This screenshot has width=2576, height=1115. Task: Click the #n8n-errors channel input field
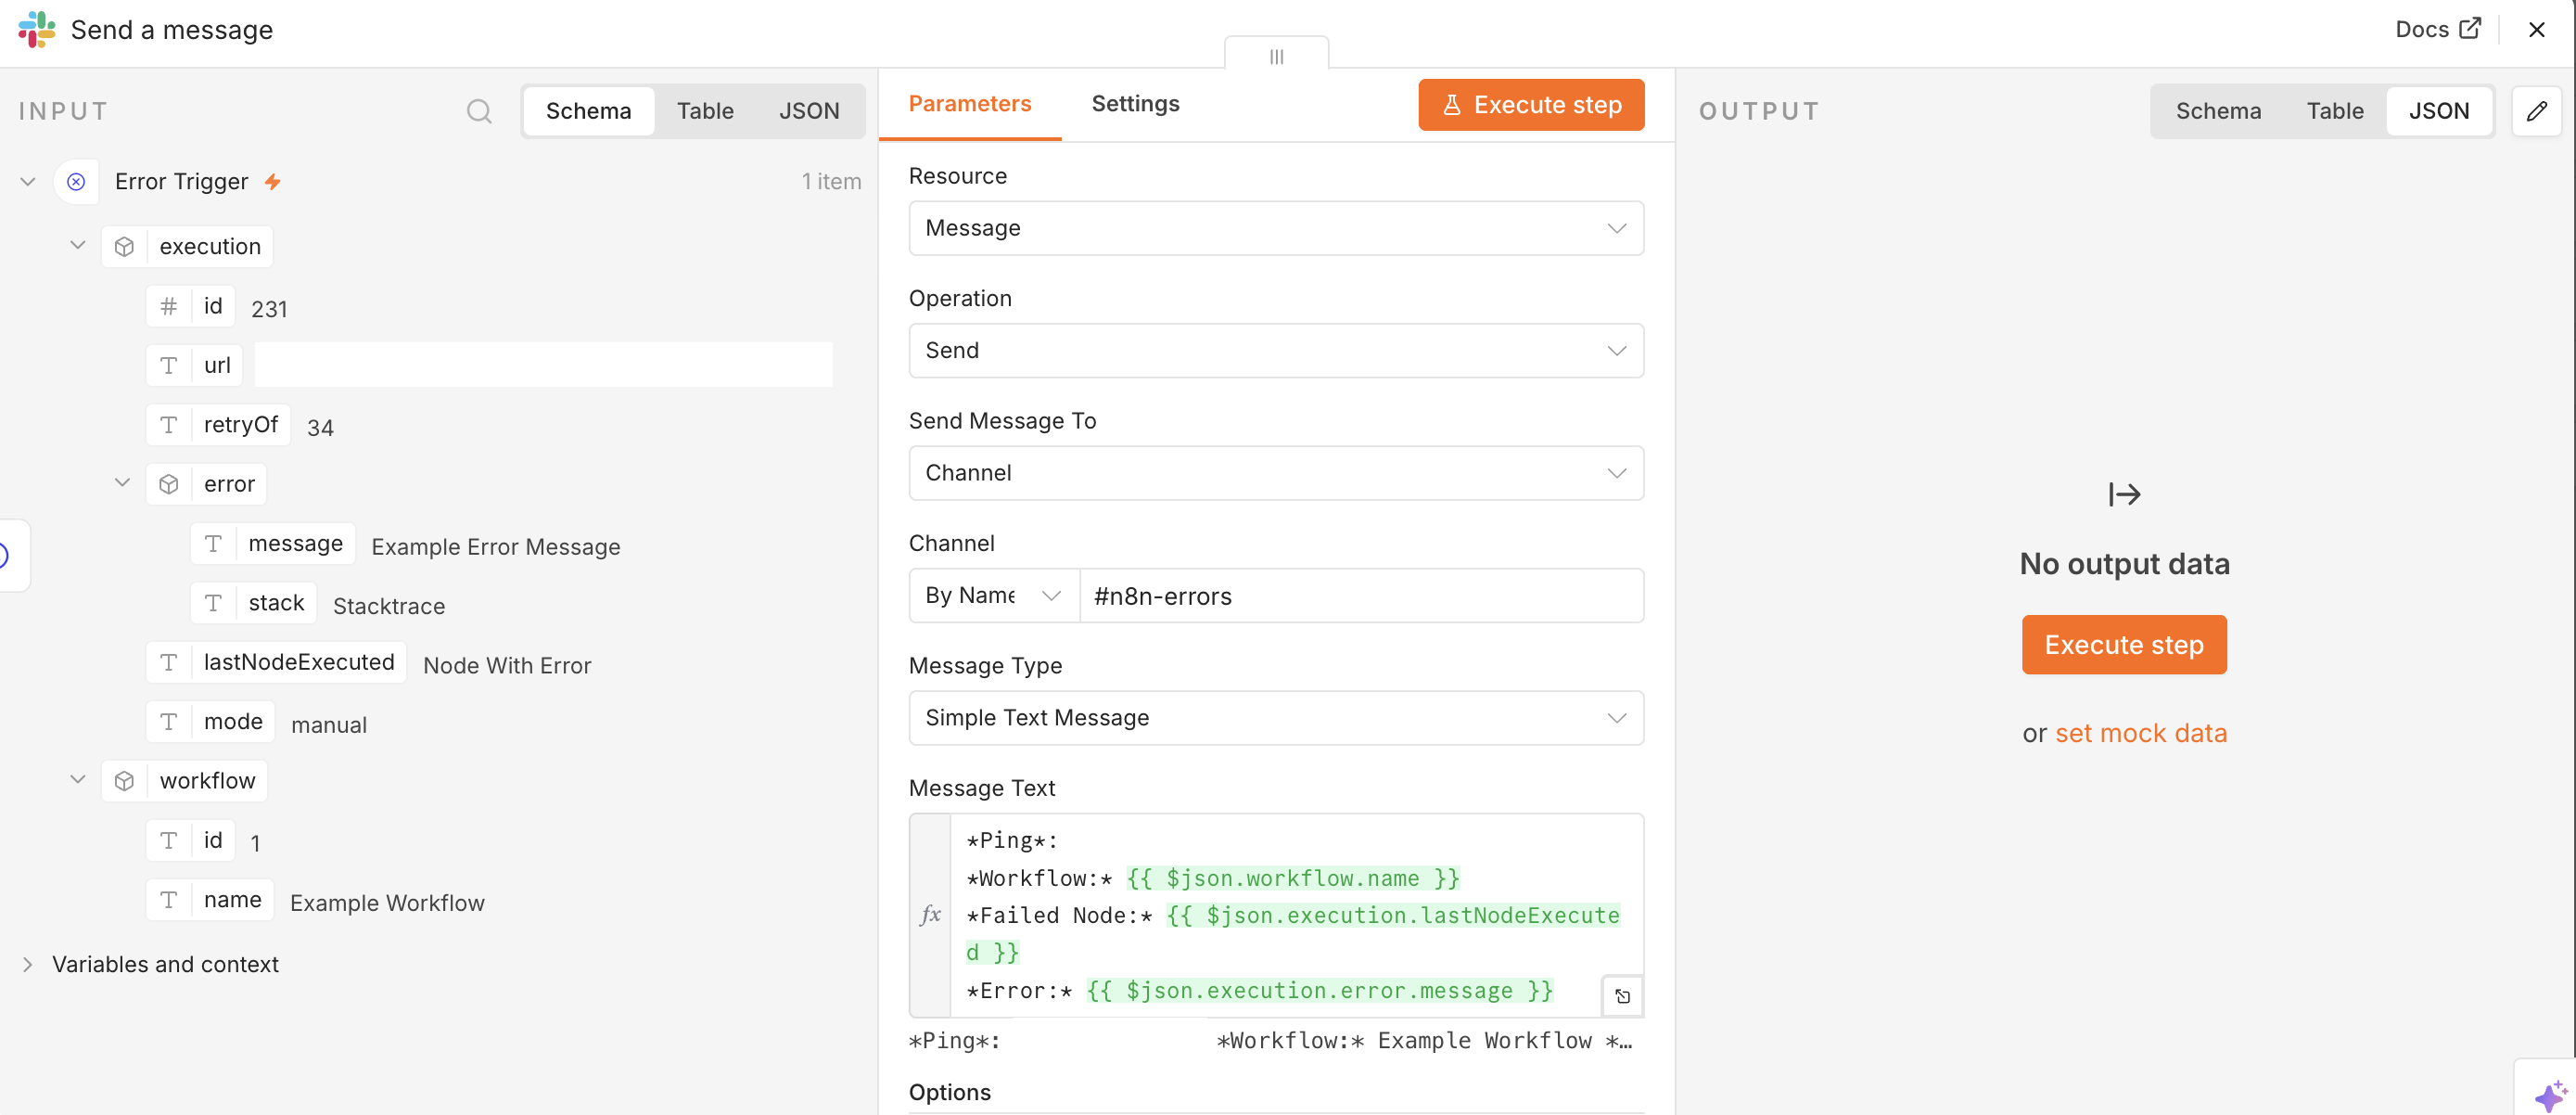[1361, 596]
